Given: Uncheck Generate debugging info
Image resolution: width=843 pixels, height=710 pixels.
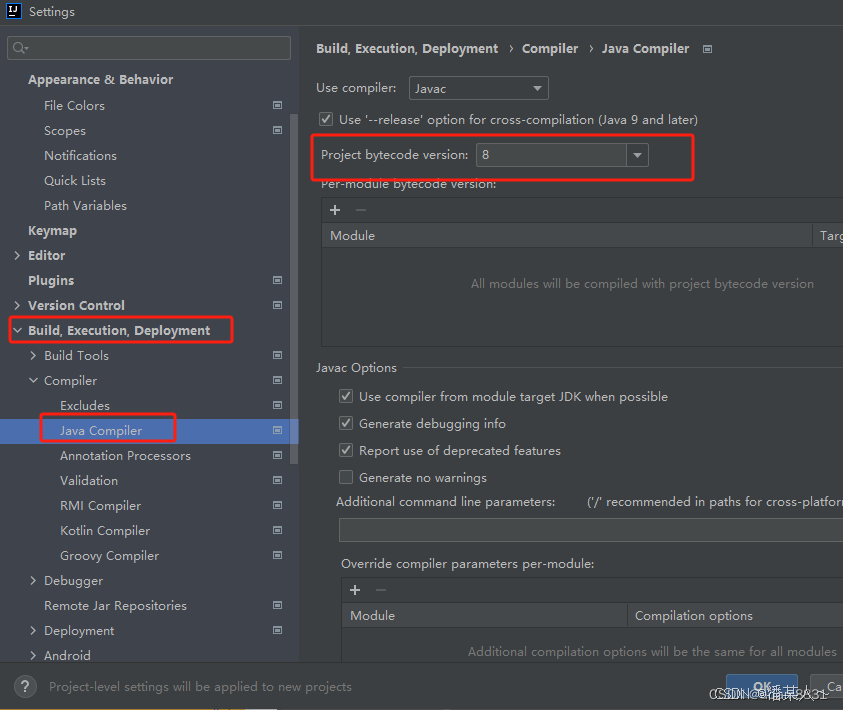Looking at the screenshot, I should (346, 423).
